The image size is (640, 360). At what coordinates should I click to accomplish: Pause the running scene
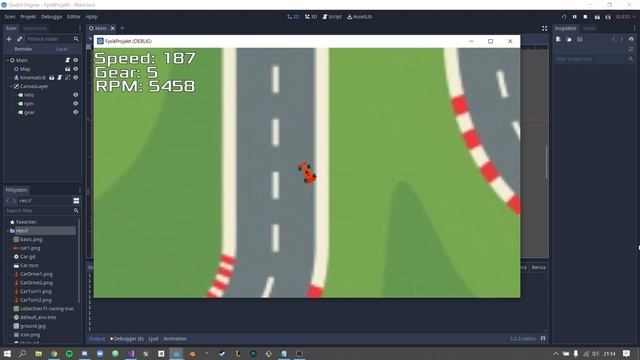(x=575, y=17)
